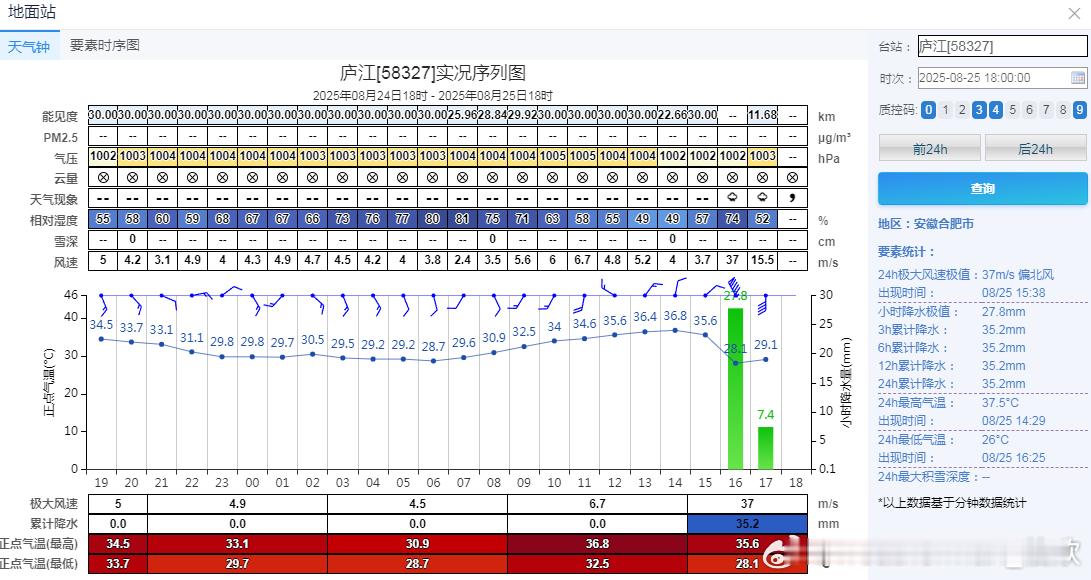Image resolution: width=1091 pixels, height=580 pixels.
Task: Click the cloud cover symbol above the drizzle comma
Action: 793,177
